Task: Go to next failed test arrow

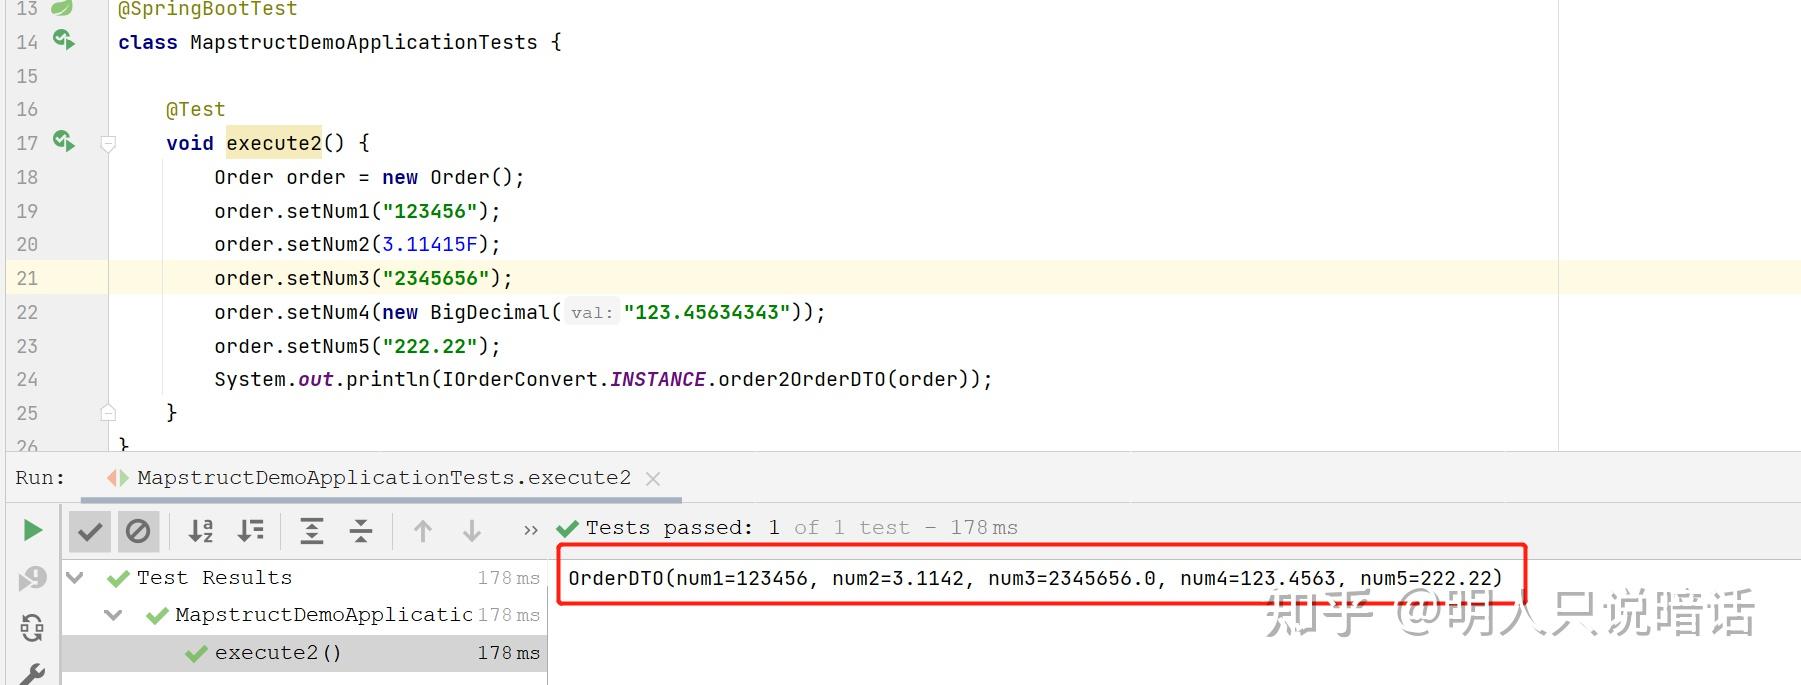Action: click(472, 531)
